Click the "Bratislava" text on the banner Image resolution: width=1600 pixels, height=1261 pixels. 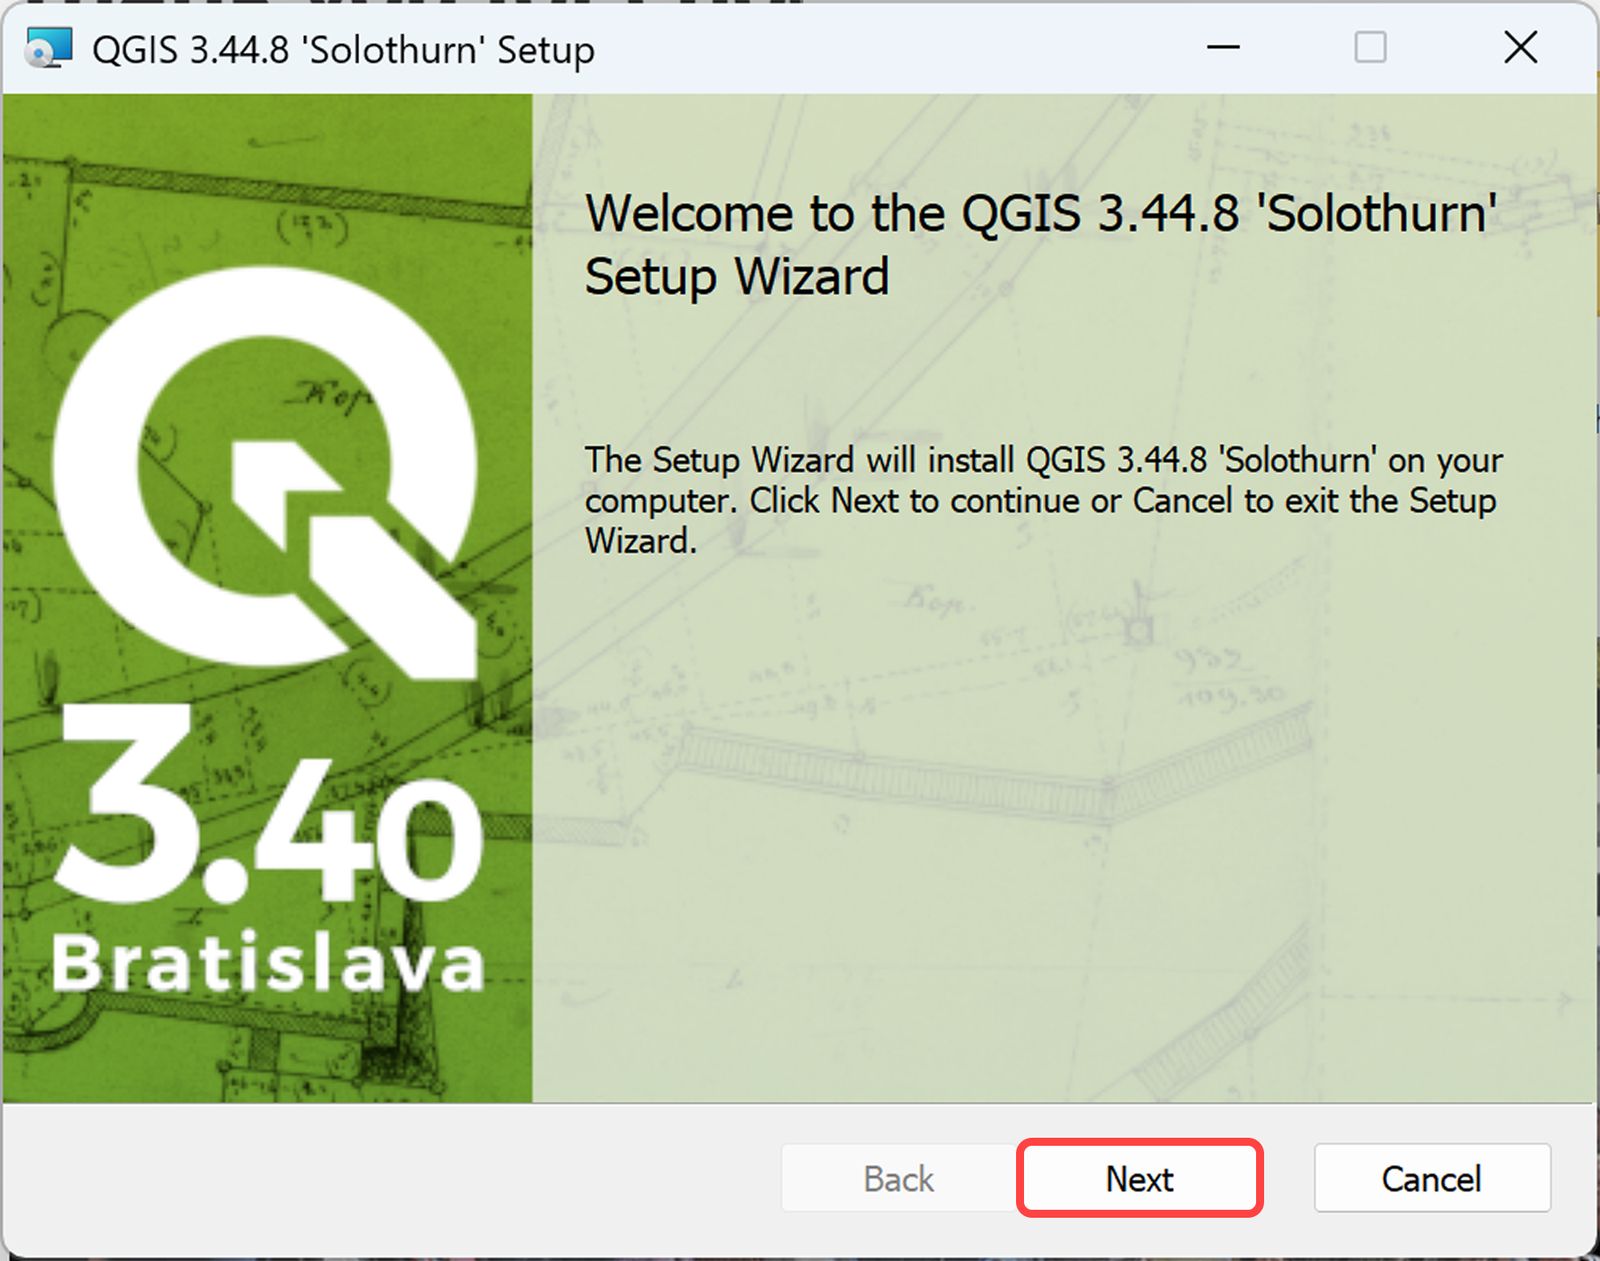point(269,962)
